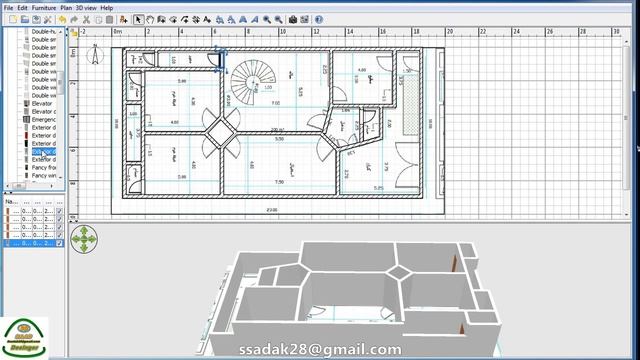
Task: Sort furniture list by the Na... column header
Action: click(x=11, y=202)
